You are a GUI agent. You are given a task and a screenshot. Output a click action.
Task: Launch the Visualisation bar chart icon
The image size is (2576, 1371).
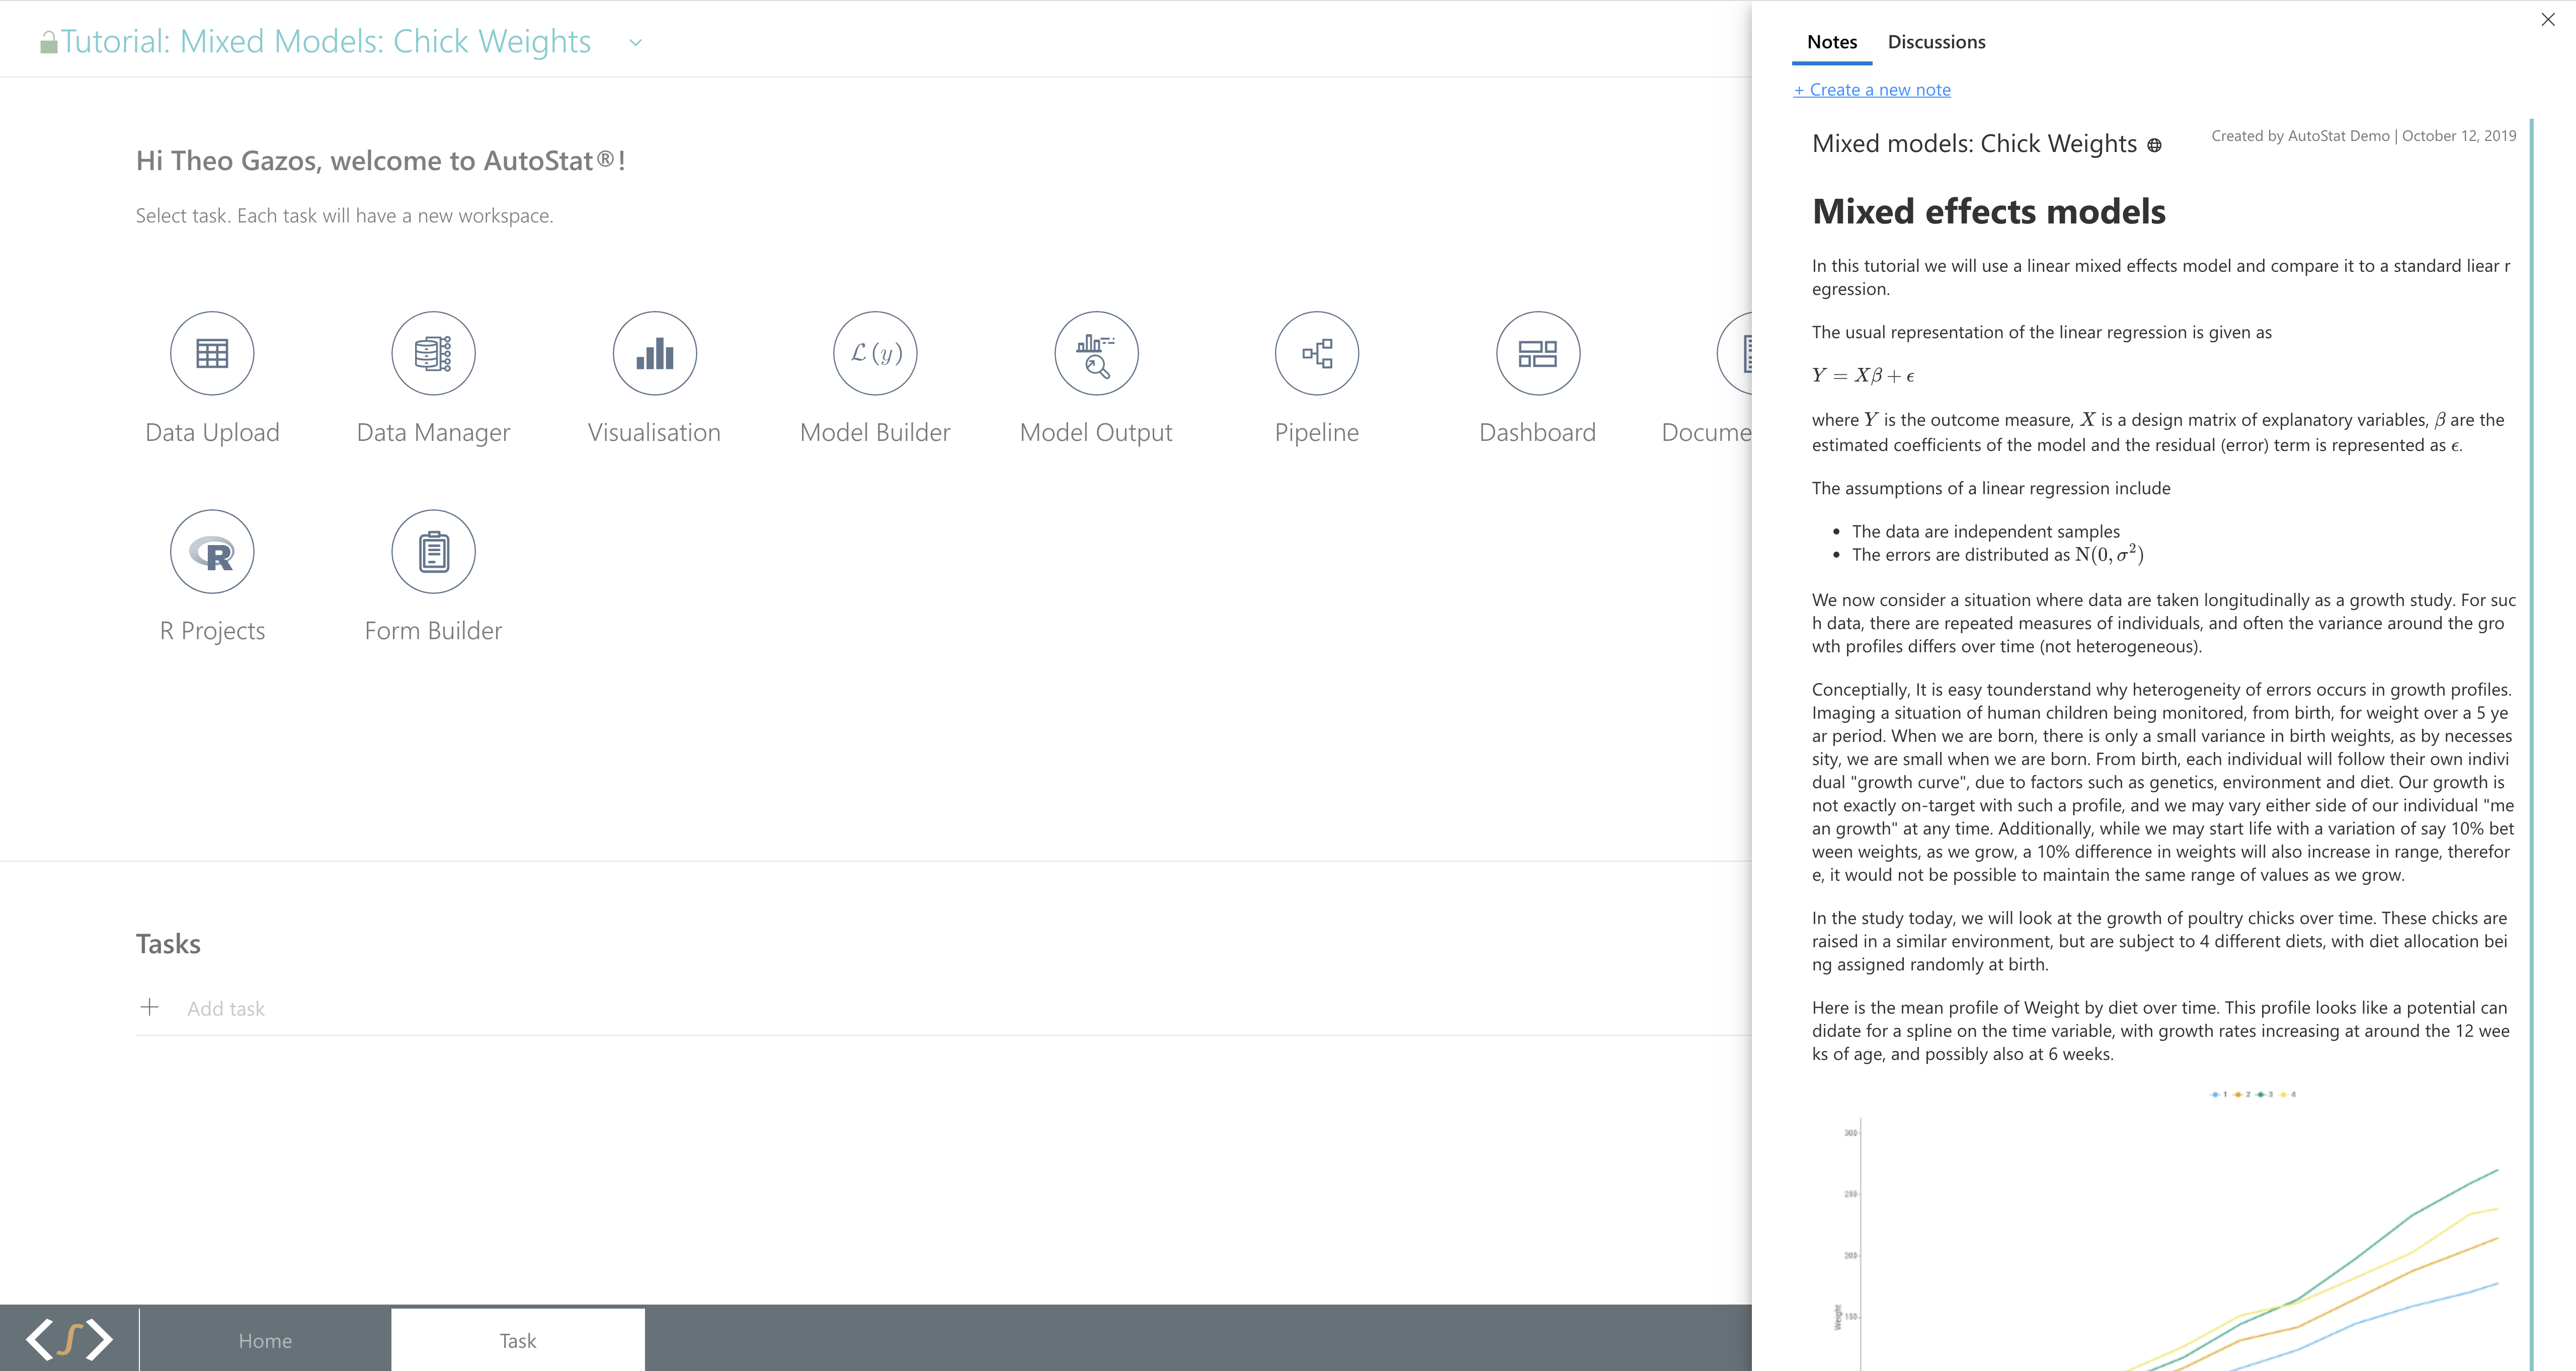654,353
